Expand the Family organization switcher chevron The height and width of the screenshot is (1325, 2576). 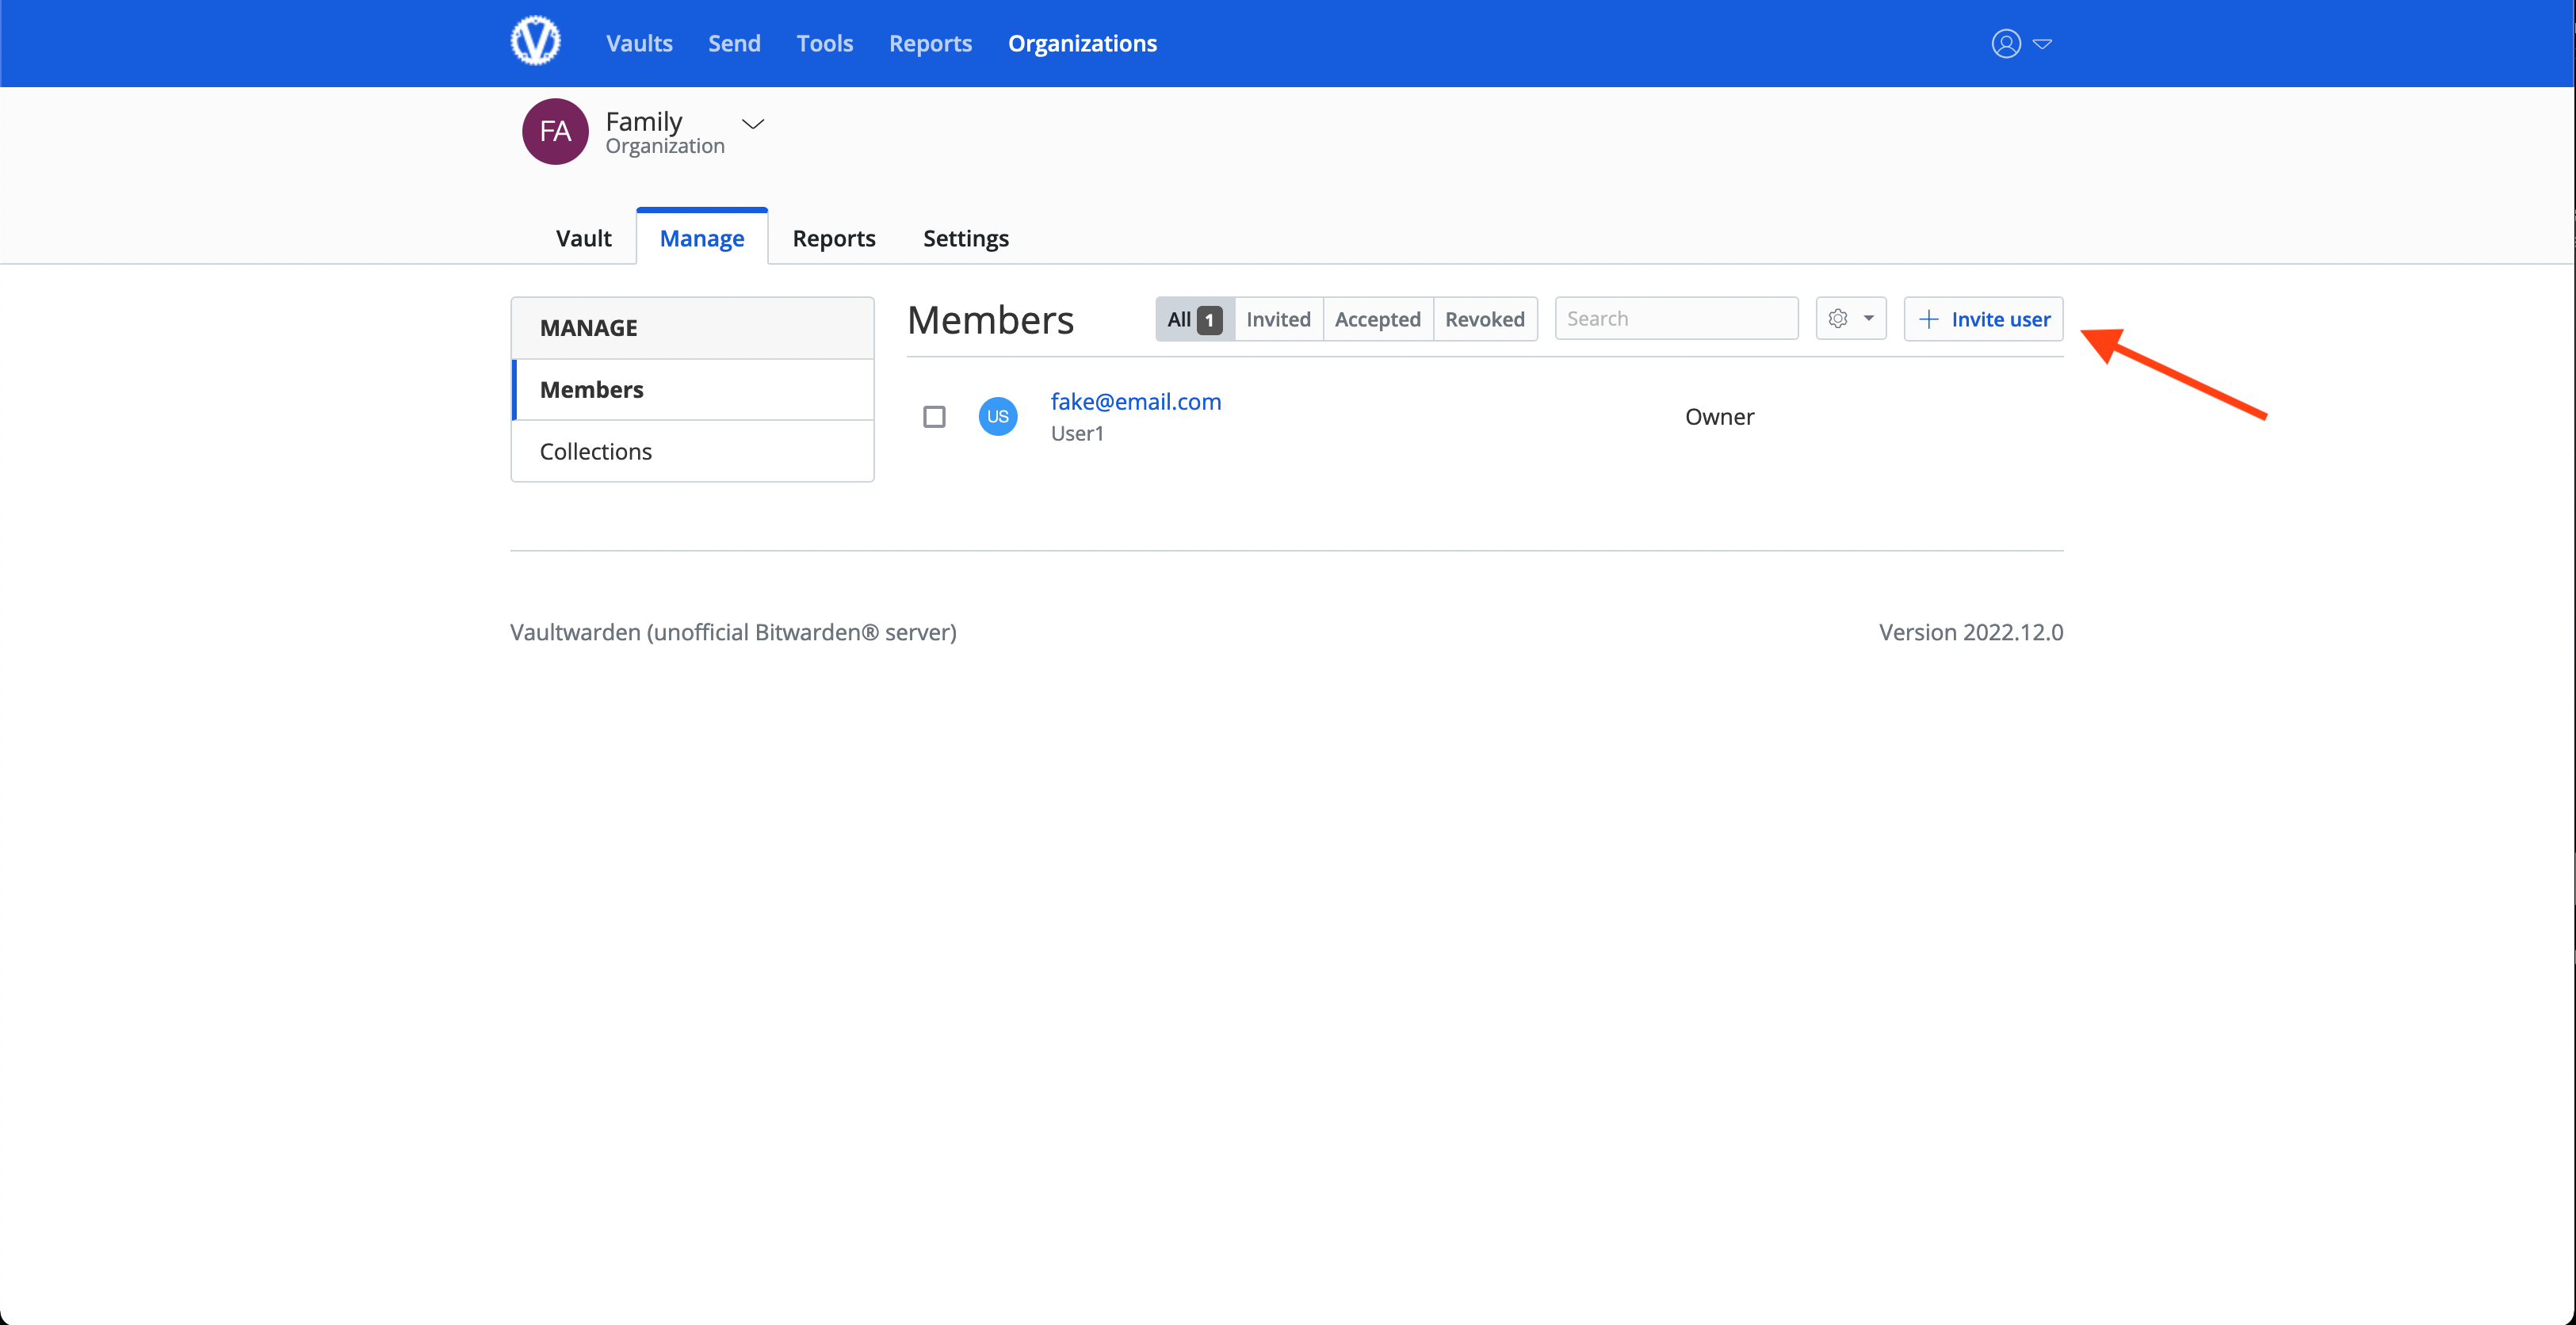[x=752, y=124]
